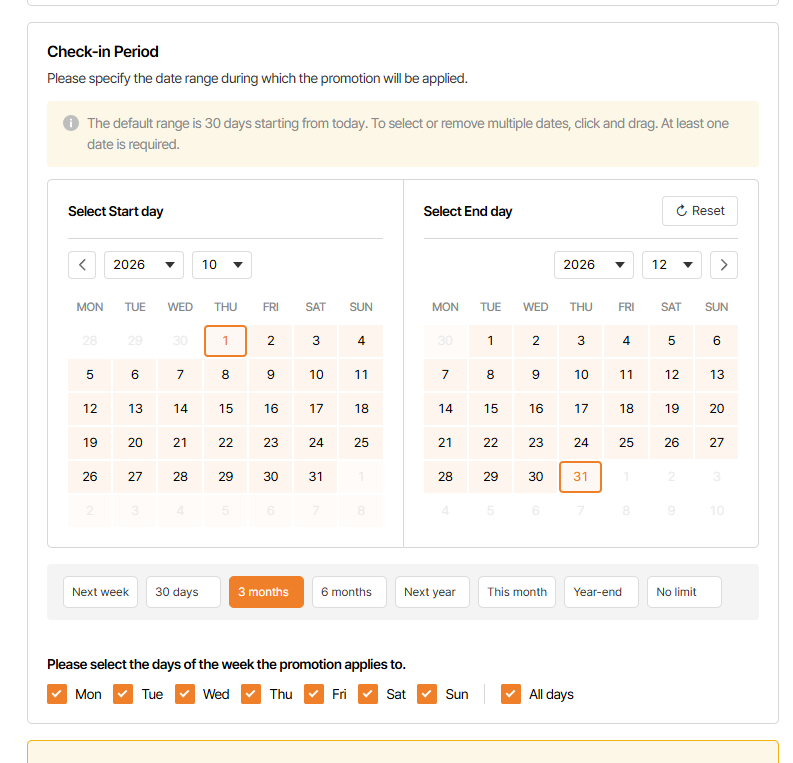Go to next month in end calendar

[724, 265]
